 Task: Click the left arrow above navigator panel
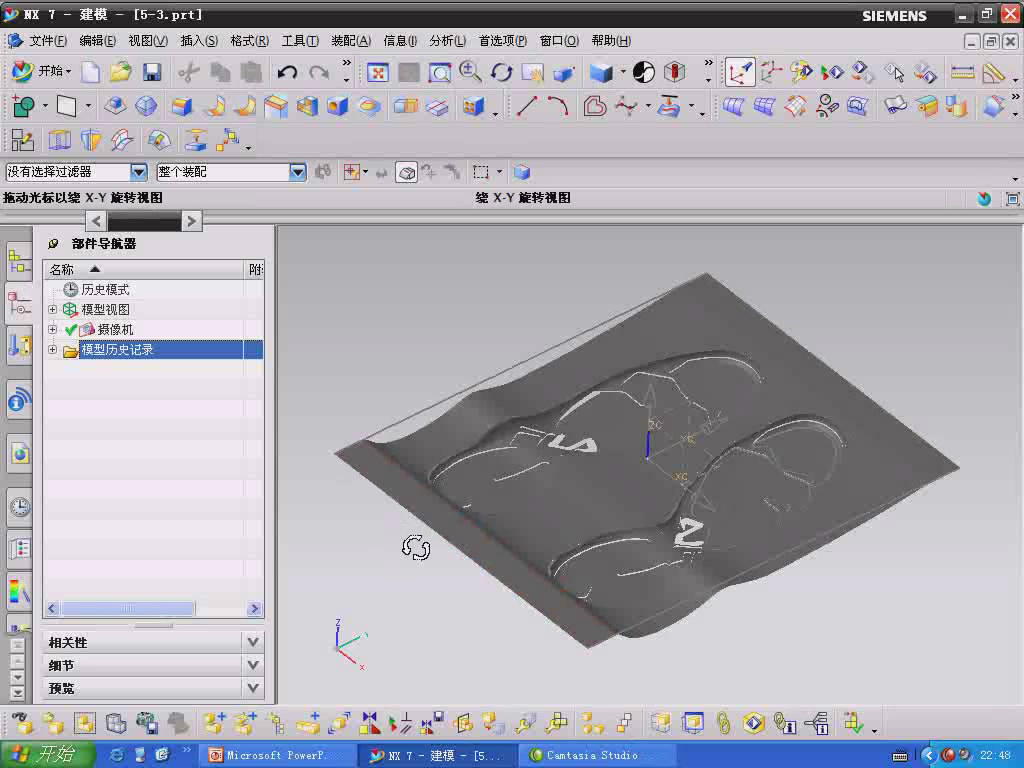click(x=97, y=221)
